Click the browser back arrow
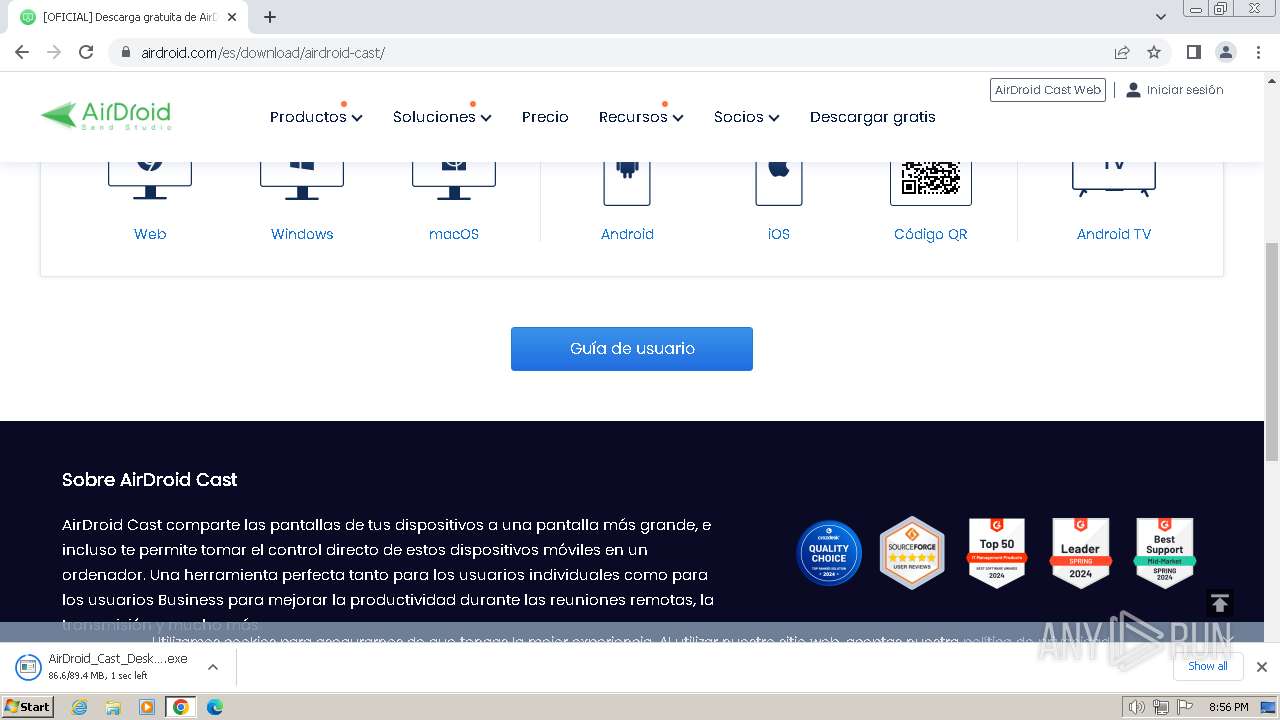This screenshot has height=720, width=1280. pos(22,52)
